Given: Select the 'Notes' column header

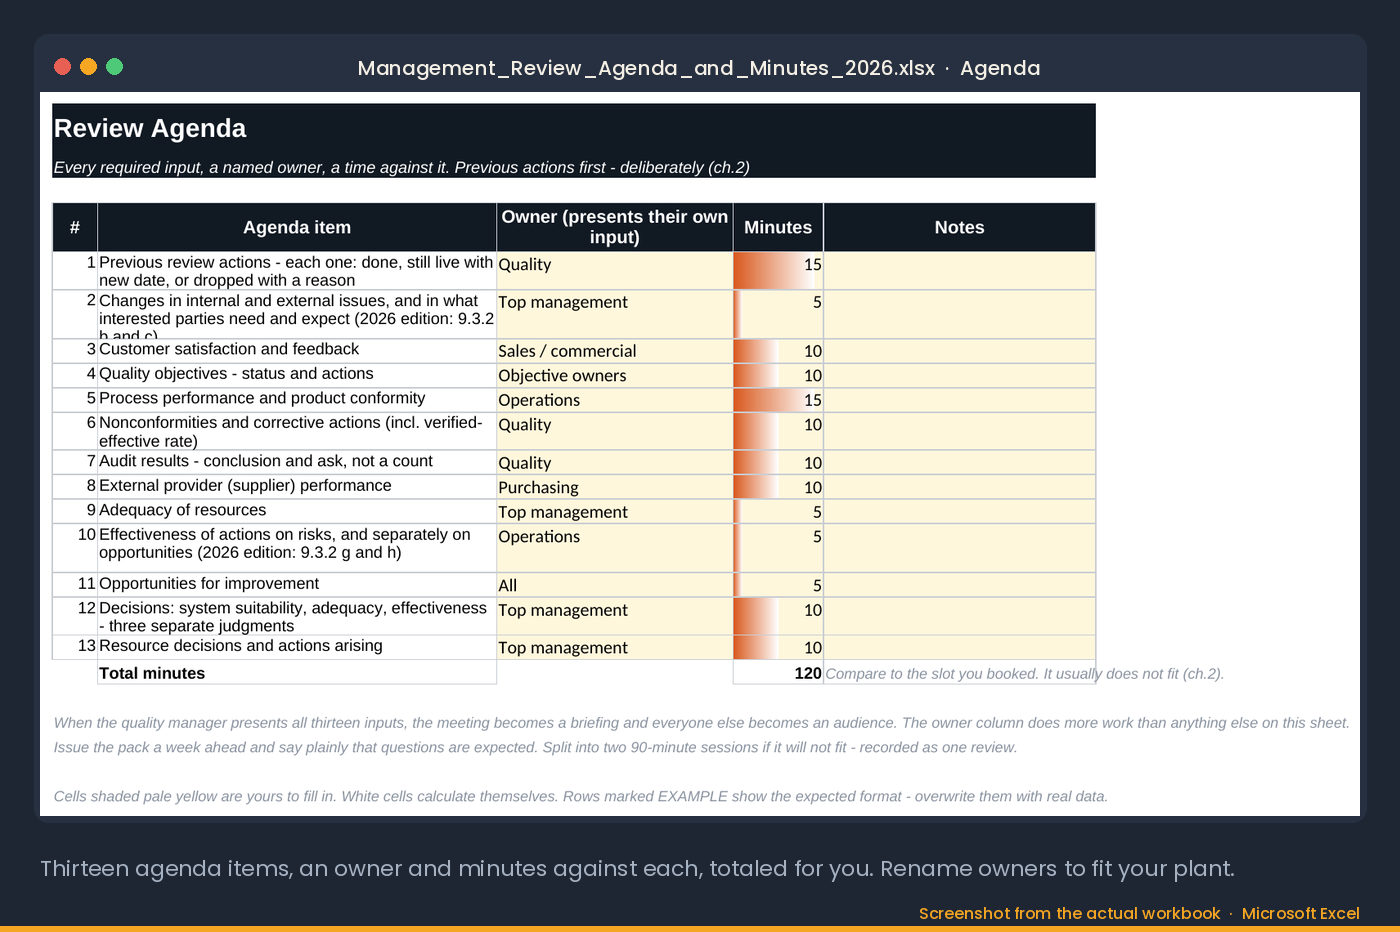Looking at the screenshot, I should [x=959, y=227].
